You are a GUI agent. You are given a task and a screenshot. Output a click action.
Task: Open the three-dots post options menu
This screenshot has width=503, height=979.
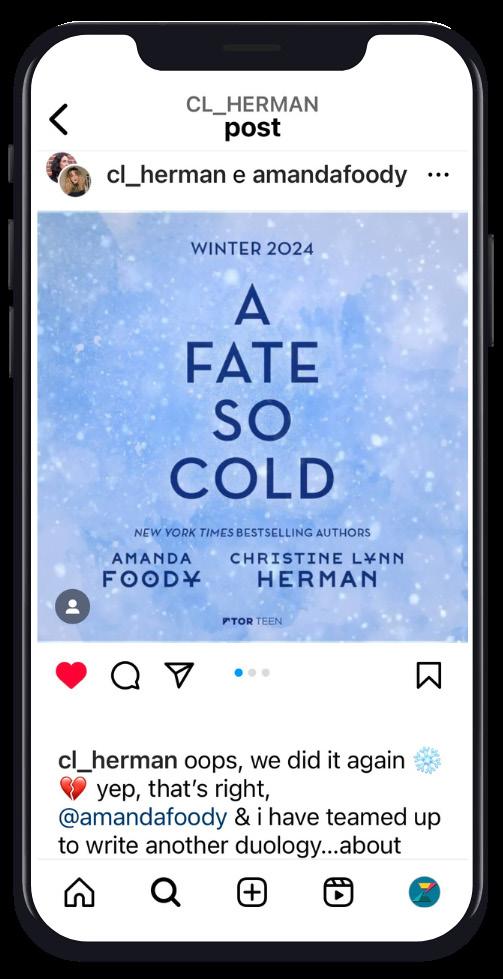click(x=438, y=175)
